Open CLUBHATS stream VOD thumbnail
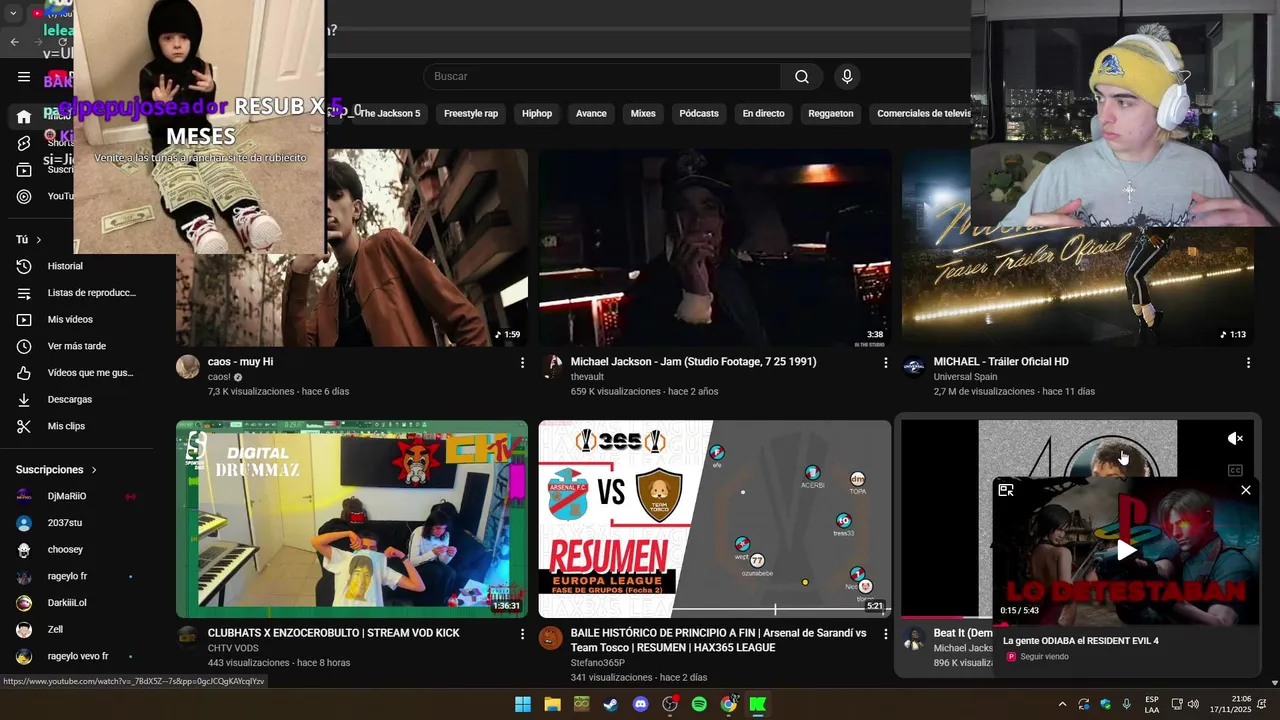This screenshot has width=1280, height=720. pyautogui.click(x=352, y=519)
